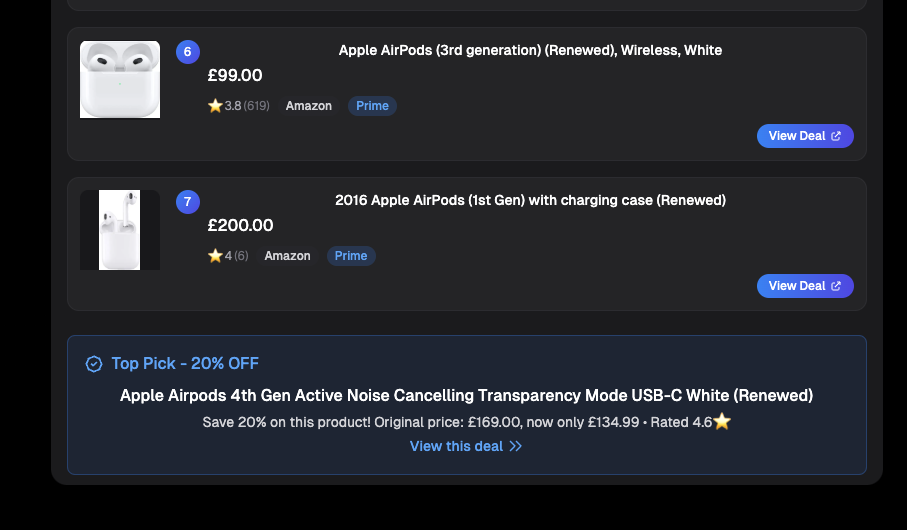This screenshot has width=907, height=530.
Task: Click the star icon beside the 4 rating
Action: pyautogui.click(x=215, y=256)
